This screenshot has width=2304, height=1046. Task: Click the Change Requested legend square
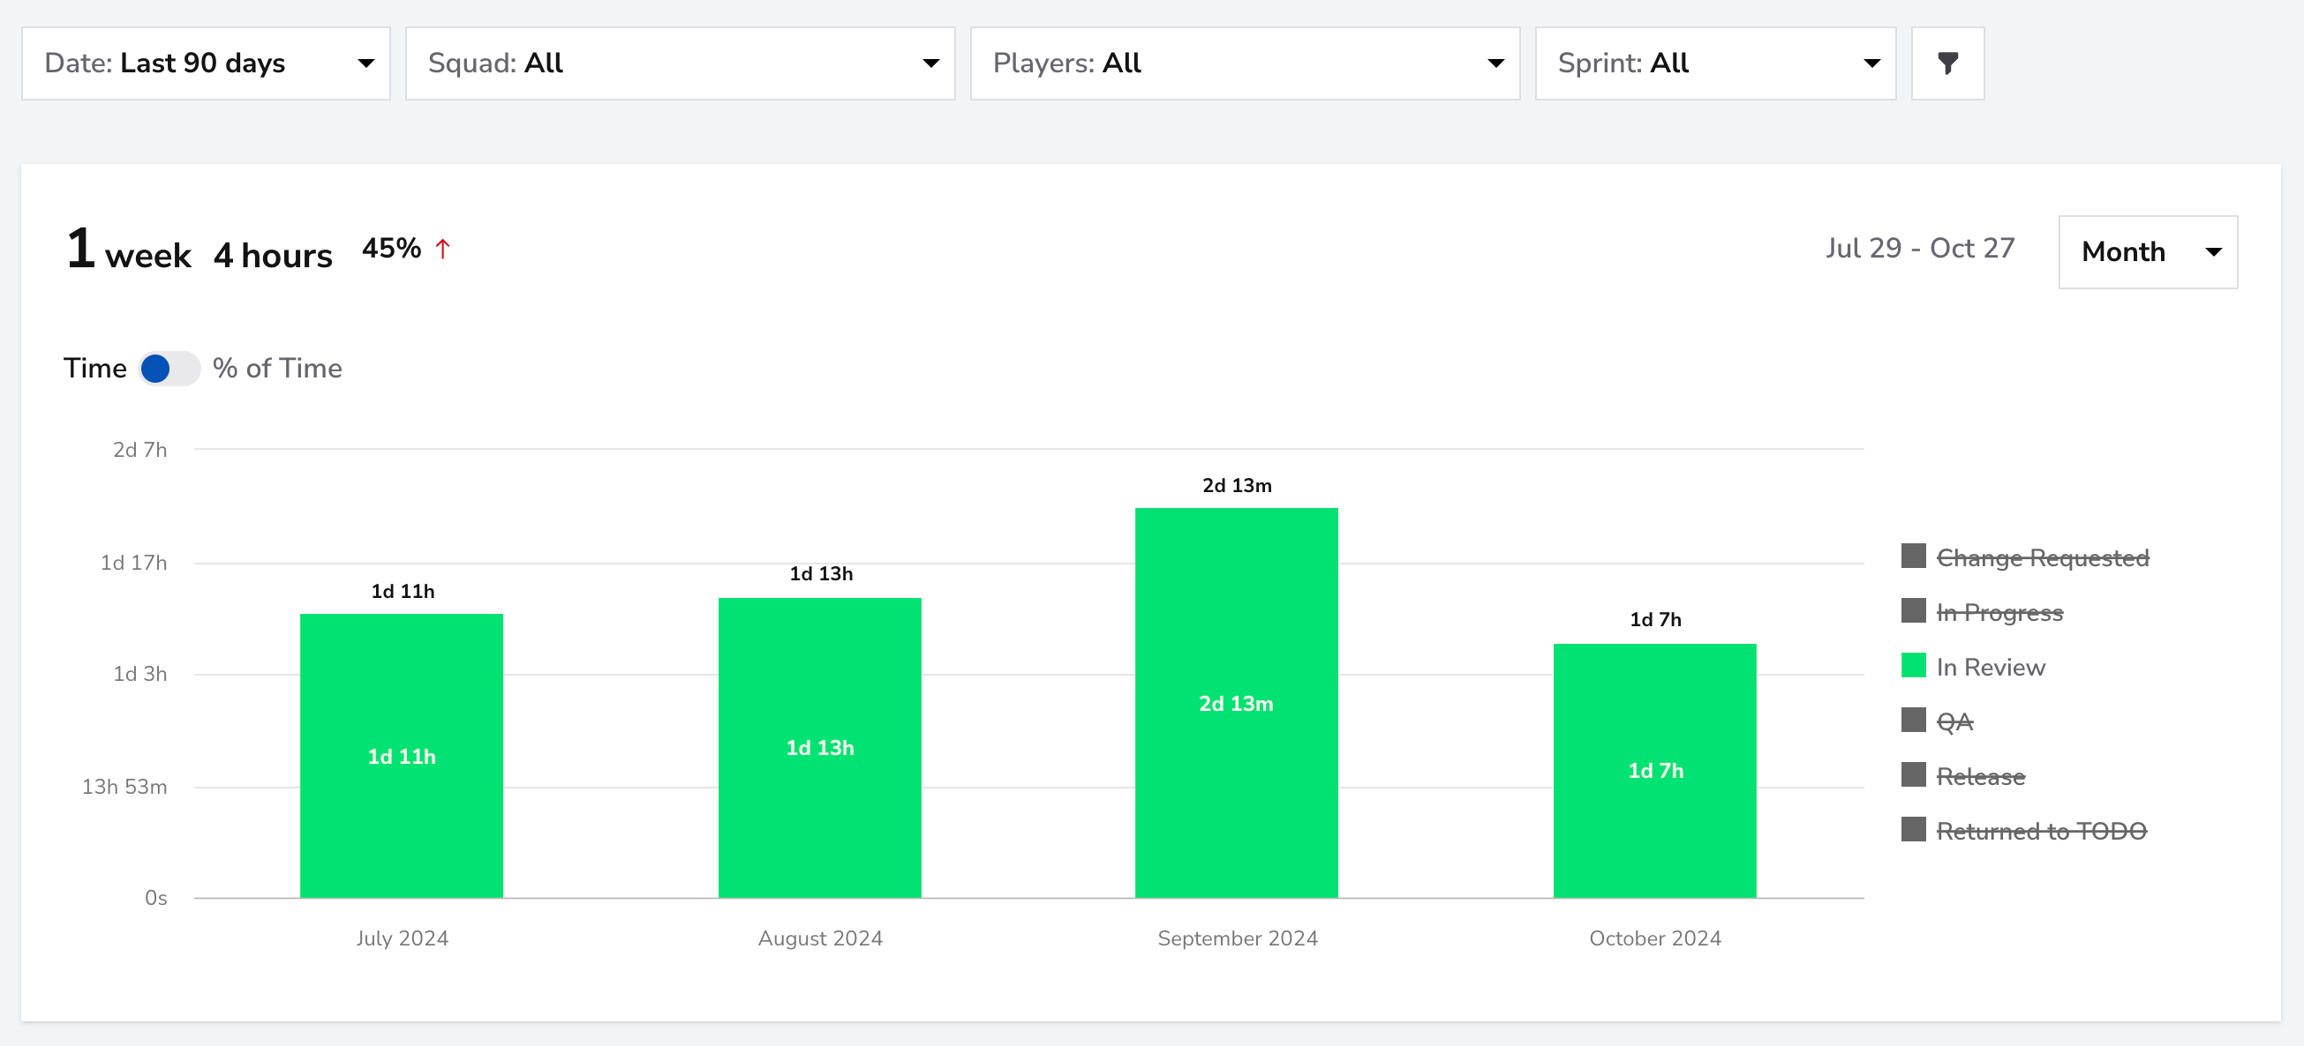pyautogui.click(x=1913, y=556)
